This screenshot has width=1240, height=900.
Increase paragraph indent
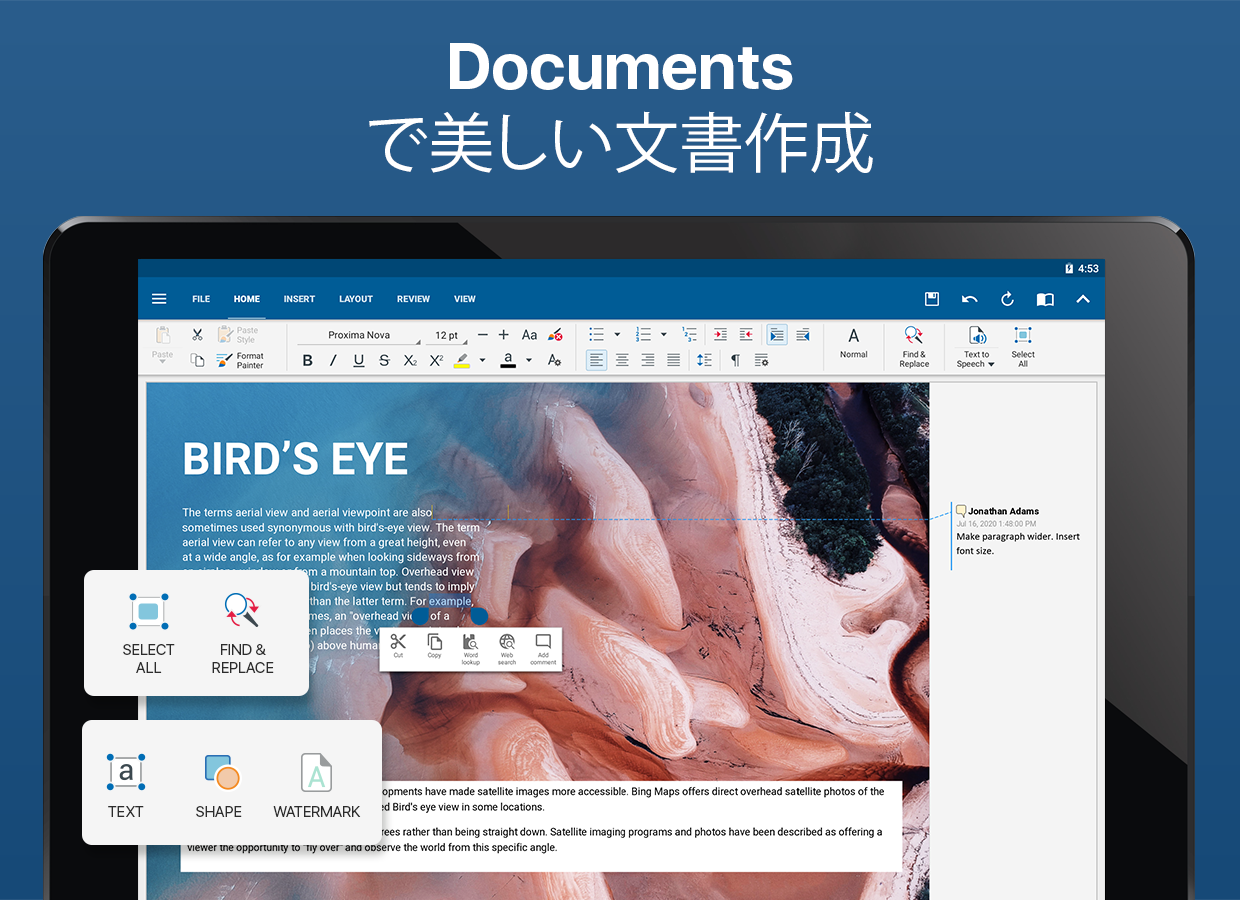coord(720,335)
